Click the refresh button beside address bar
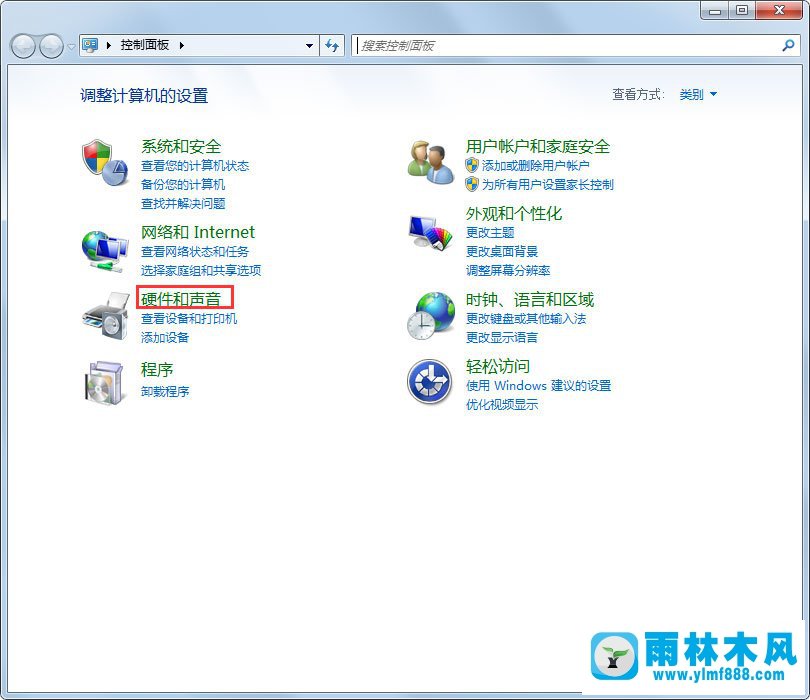The width and height of the screenshot is (810, 700). tap(332, 45)
